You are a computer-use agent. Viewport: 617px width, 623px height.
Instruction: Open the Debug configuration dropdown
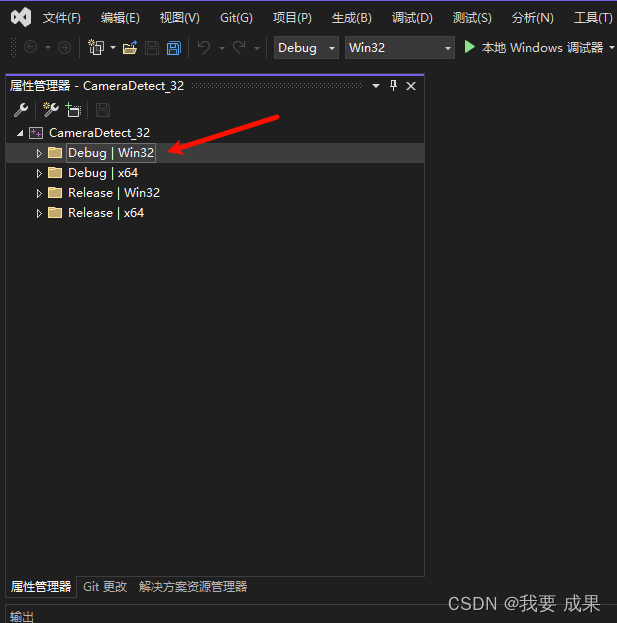coord(307,48)
